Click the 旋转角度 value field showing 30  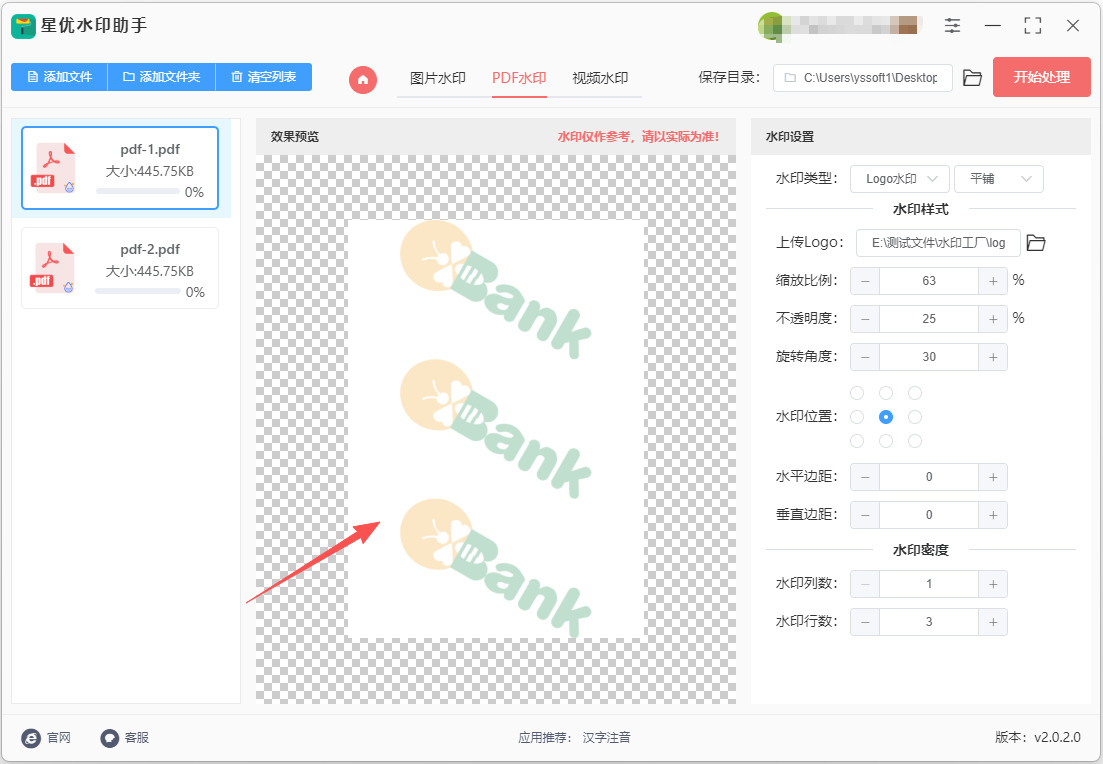(929, 357)
